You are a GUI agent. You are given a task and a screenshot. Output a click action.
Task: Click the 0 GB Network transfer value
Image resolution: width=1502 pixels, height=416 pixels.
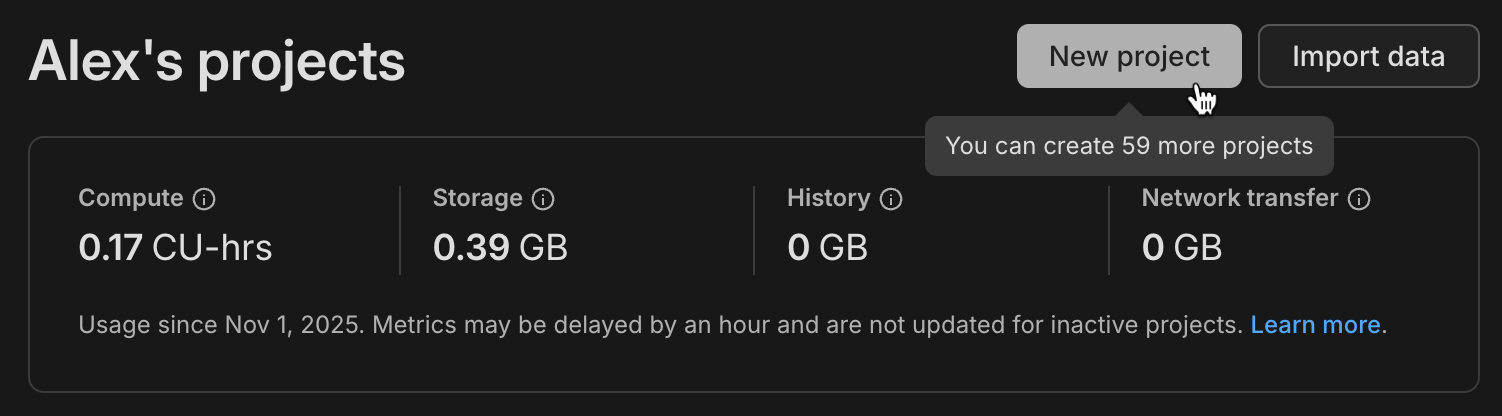click(1181, 247)
